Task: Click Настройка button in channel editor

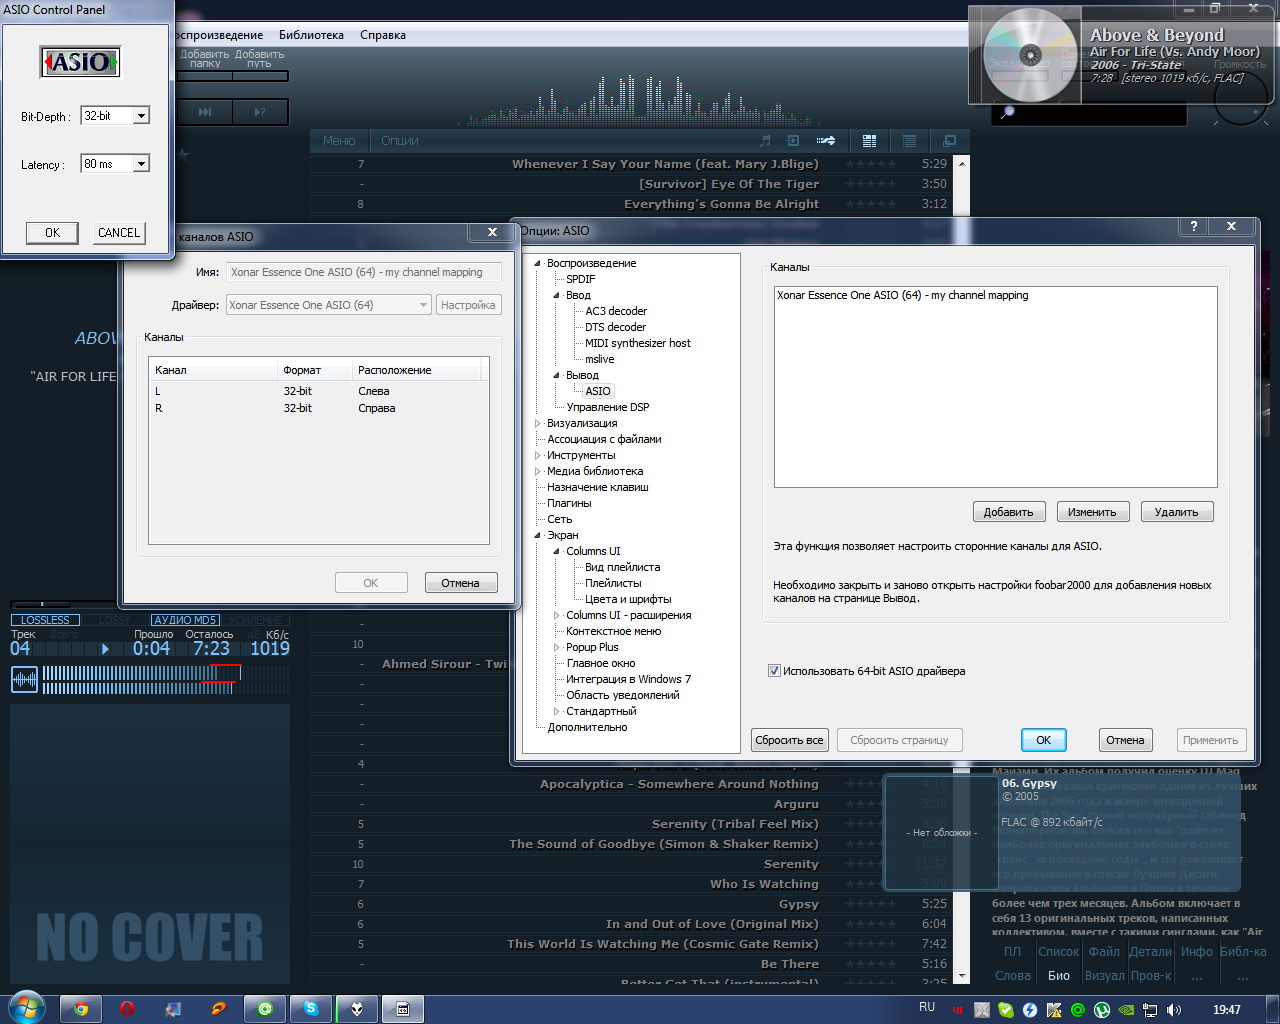Action: tap(468, 305)
